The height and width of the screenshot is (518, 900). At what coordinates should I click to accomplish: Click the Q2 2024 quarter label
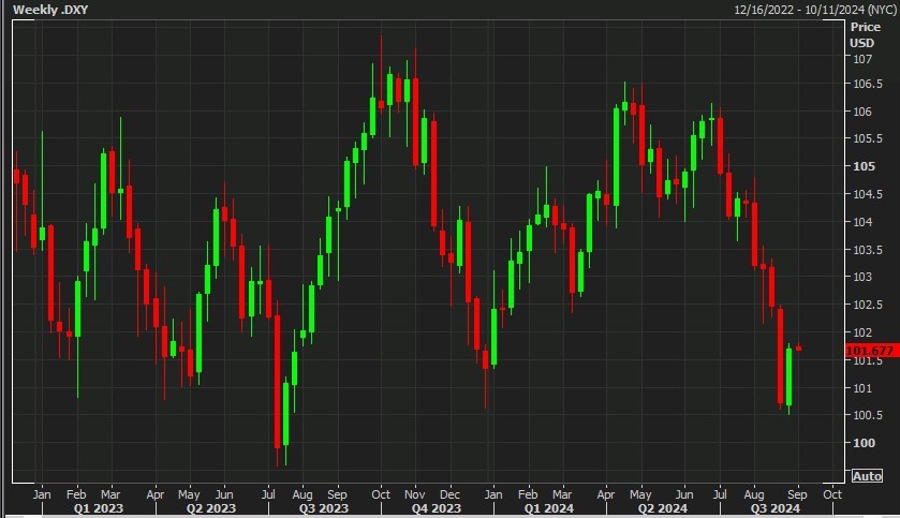coord(662,509)
